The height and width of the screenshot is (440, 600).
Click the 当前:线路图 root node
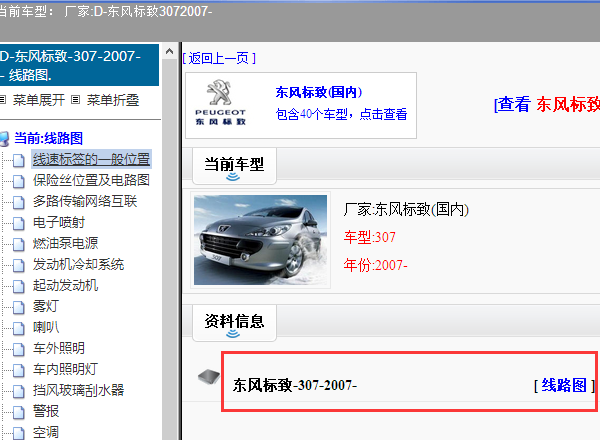point(49,139)
